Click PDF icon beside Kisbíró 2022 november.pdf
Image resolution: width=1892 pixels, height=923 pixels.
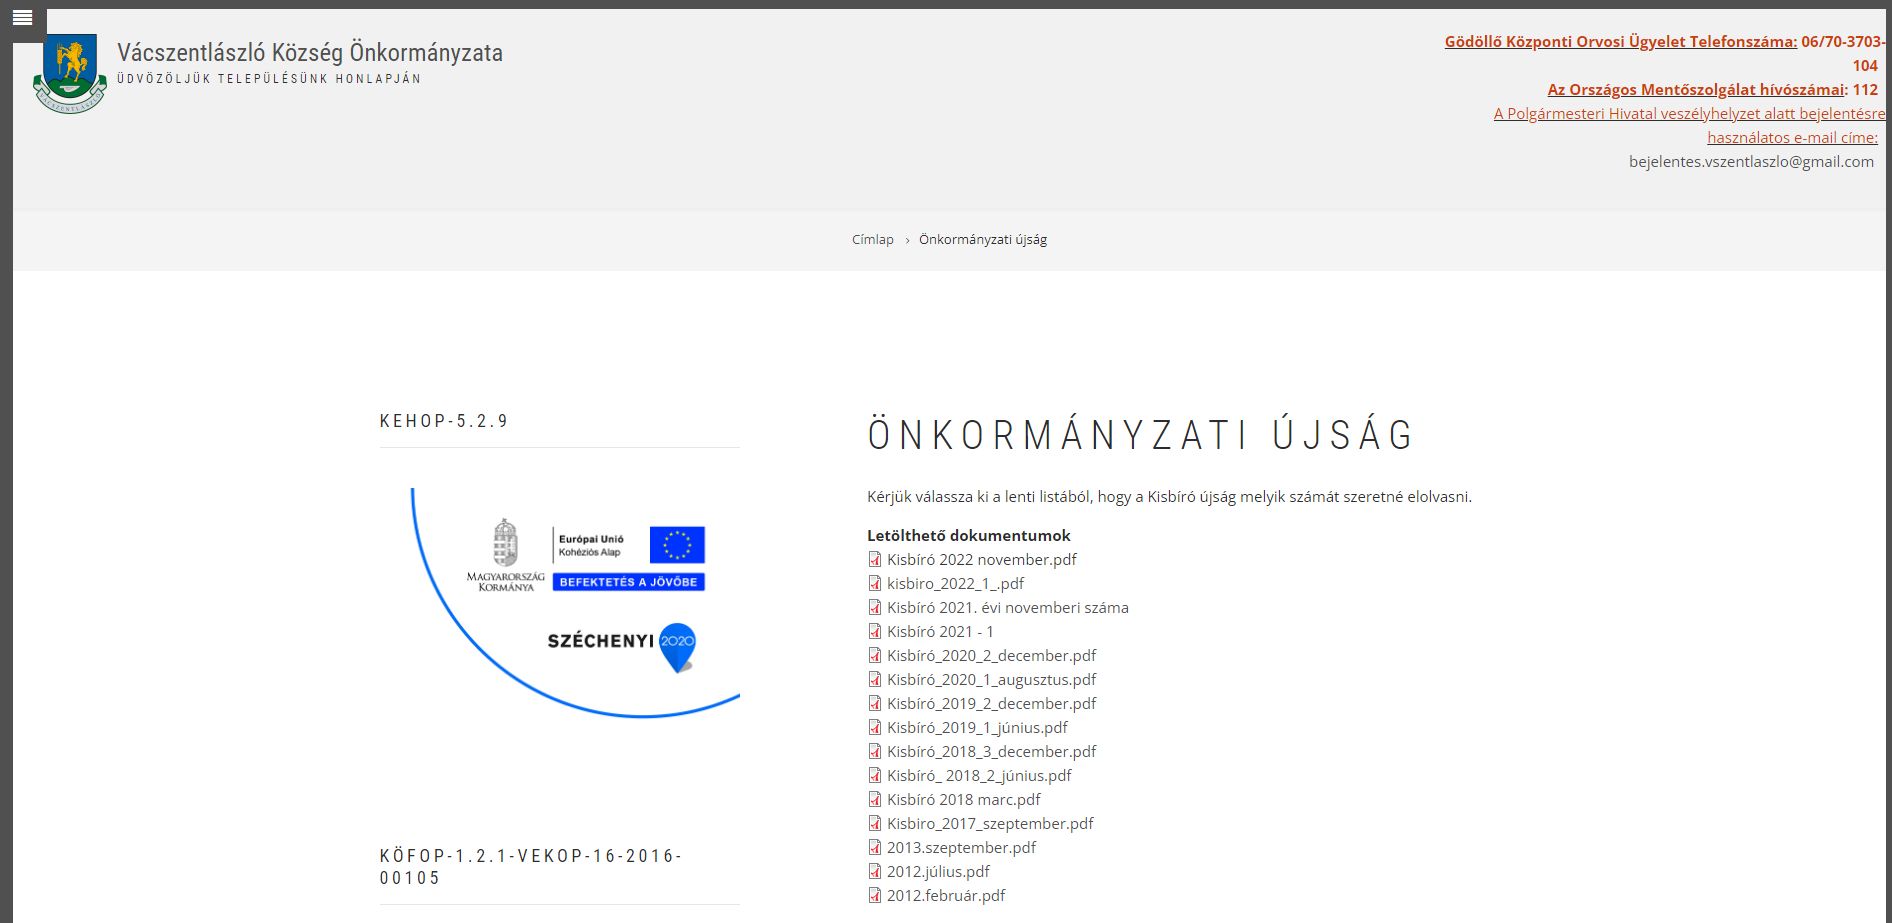(875, 559)
